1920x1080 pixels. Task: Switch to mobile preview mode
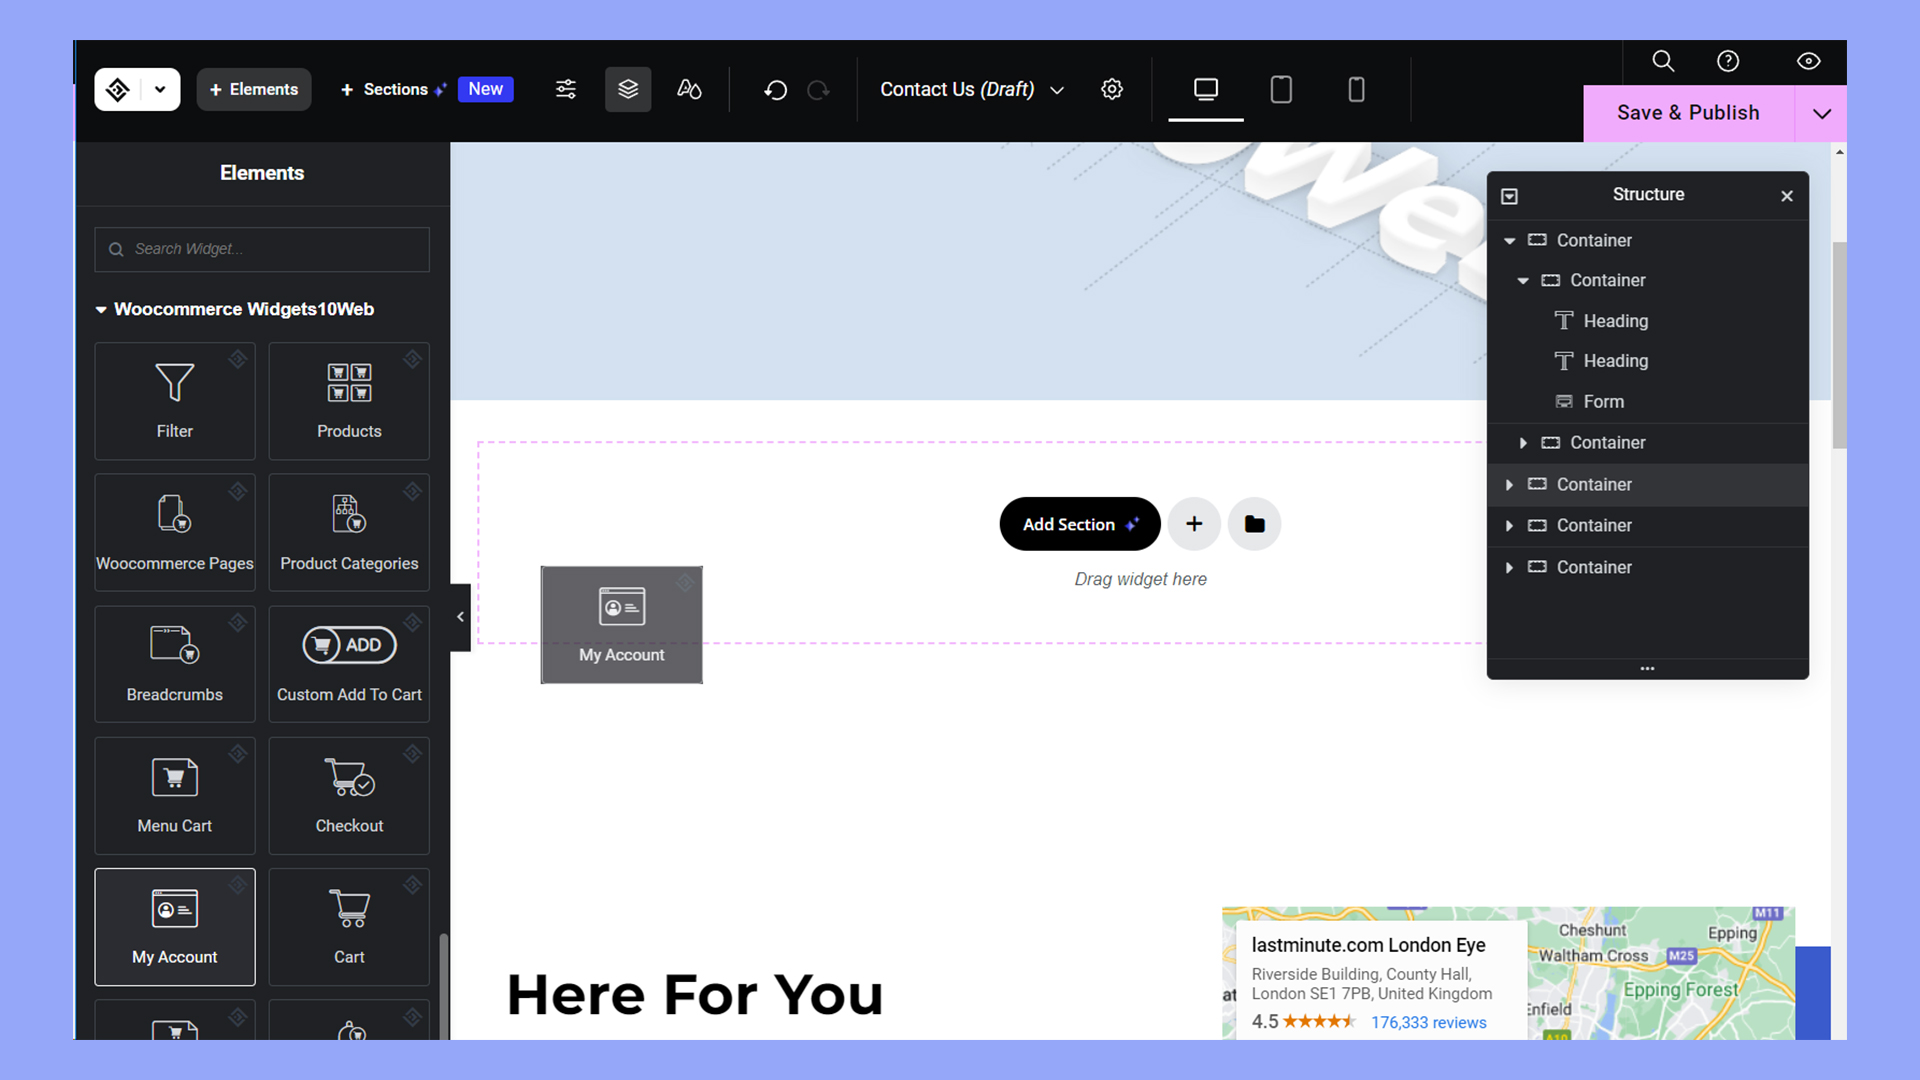tap(1356, 89)
